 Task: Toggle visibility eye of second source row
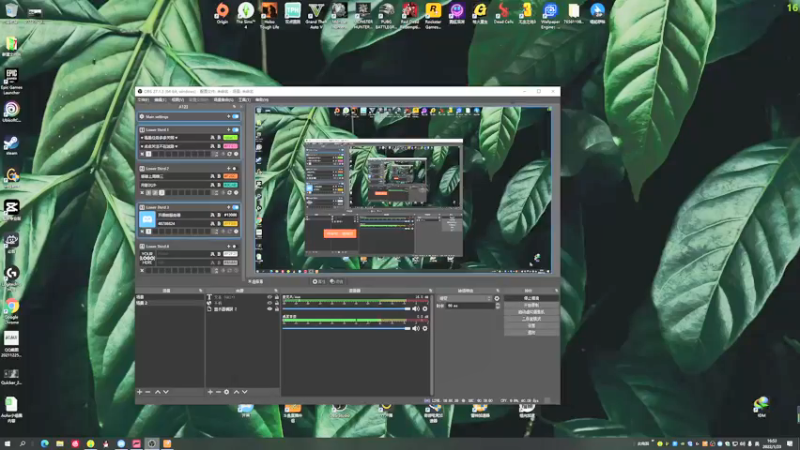pyautogui.click(x=270, y=303)
